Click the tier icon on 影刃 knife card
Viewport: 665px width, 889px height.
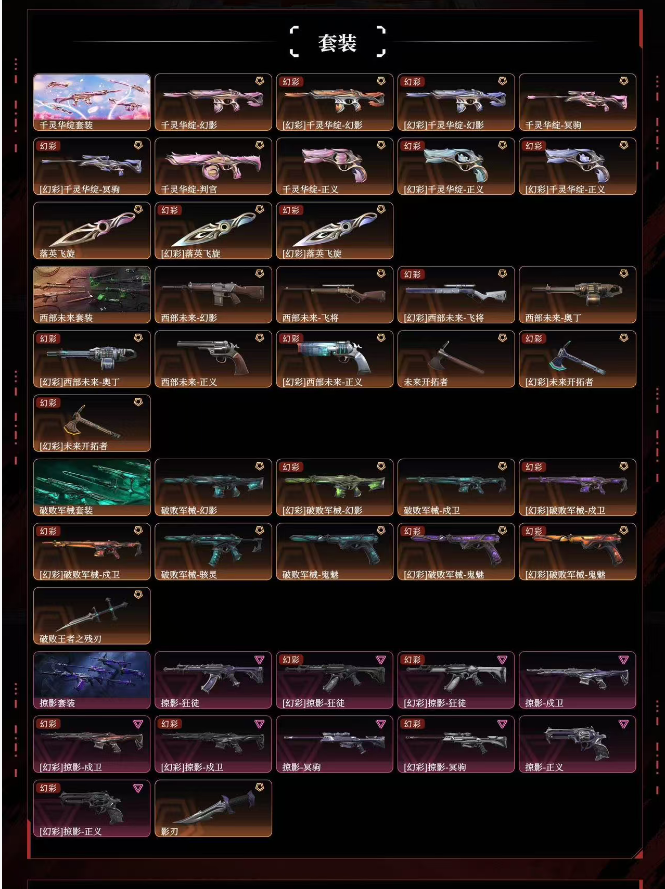(x=260, y=788)
